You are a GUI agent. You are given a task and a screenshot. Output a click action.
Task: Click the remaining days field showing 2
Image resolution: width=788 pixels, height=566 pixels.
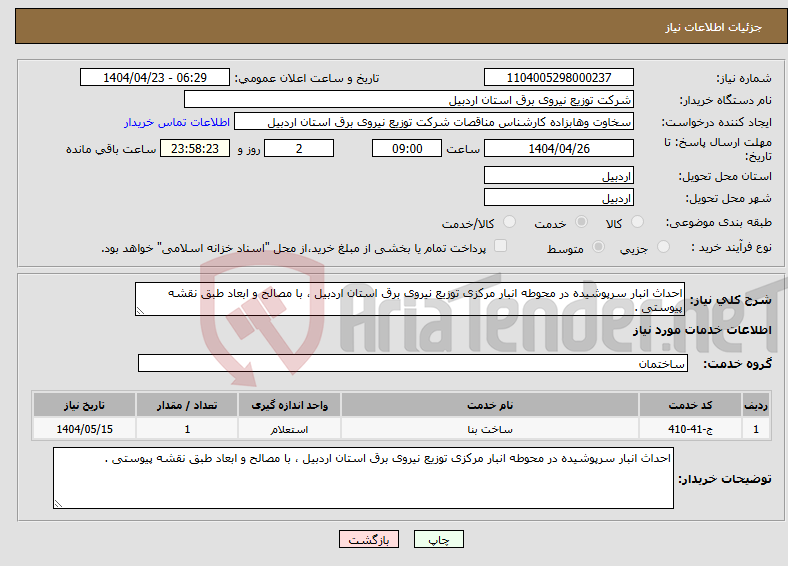pyautogui.click(x=299, y=148)
